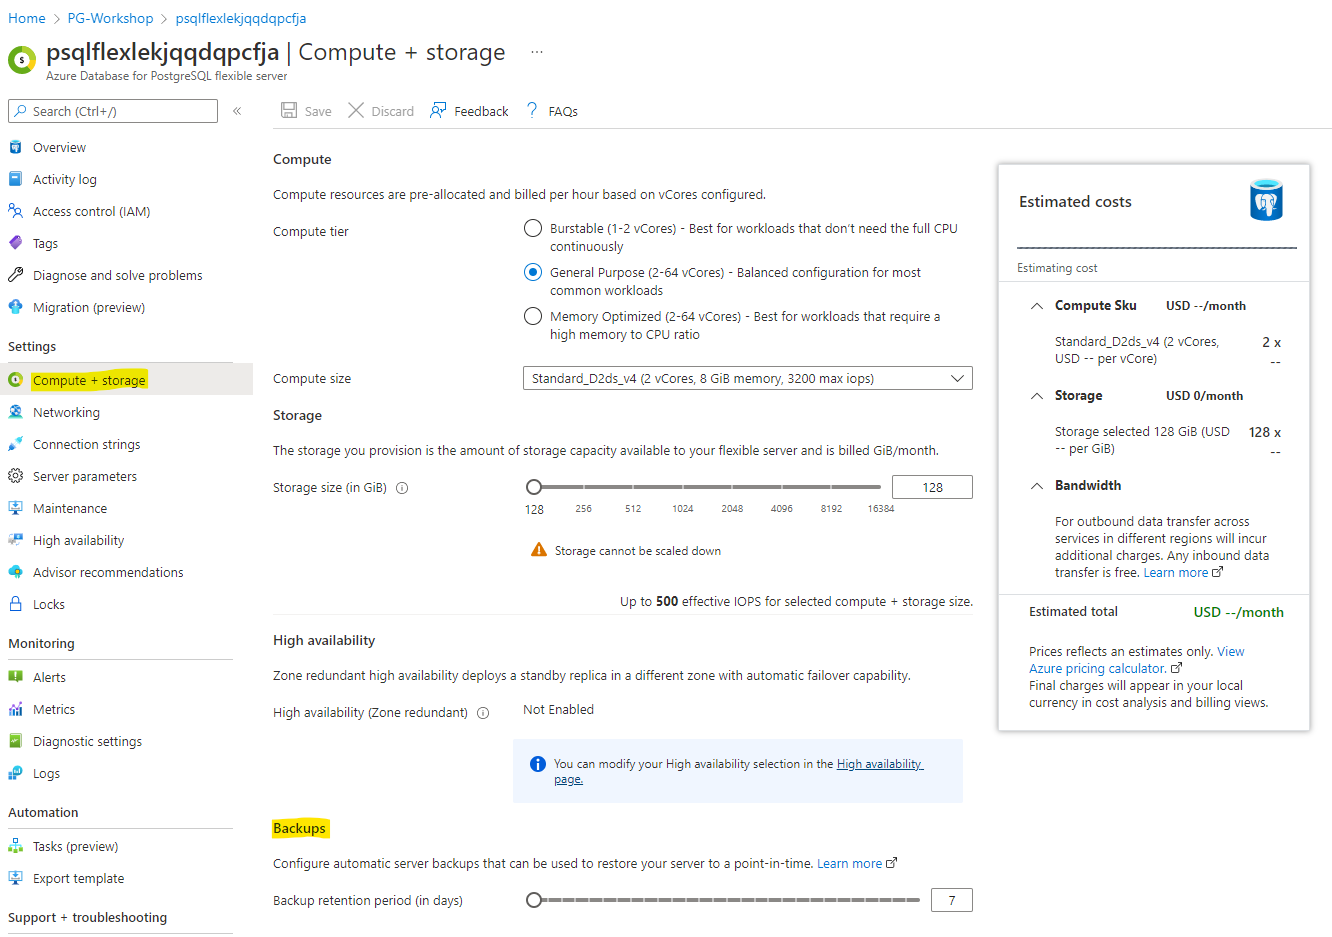Click the Save icon in the toolbar
The width and height of the screenshot is (1332, 937).
click(289, 110)
